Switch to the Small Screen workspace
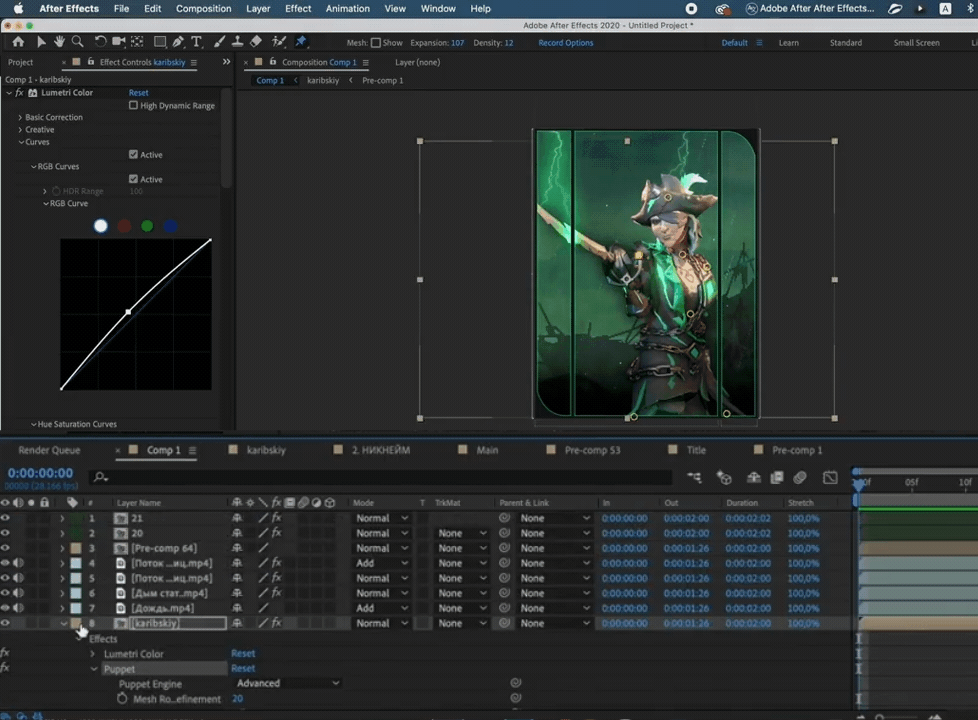978x720 pixels. pyautogui.click(x=916, y=43)
